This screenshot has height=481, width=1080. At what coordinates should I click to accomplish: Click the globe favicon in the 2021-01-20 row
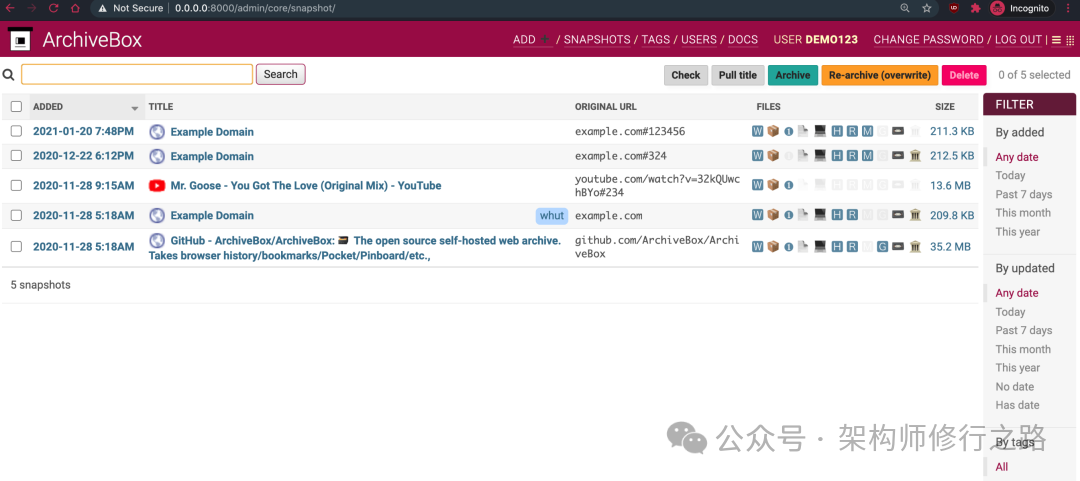(157, 132)
